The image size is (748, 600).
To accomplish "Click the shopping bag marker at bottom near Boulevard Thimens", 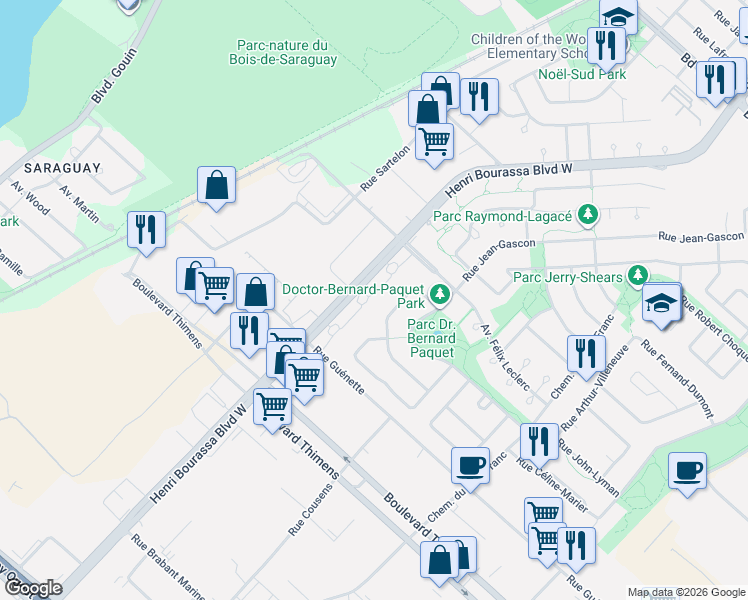I will [439, 560].
